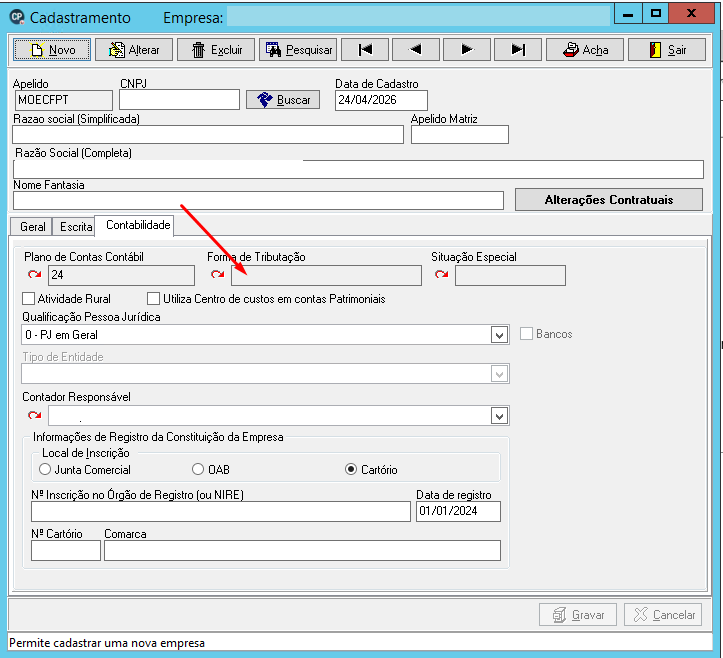723x658 pixels.
Task: Switch to the Geral tab
Action: [x=32, y=227]
